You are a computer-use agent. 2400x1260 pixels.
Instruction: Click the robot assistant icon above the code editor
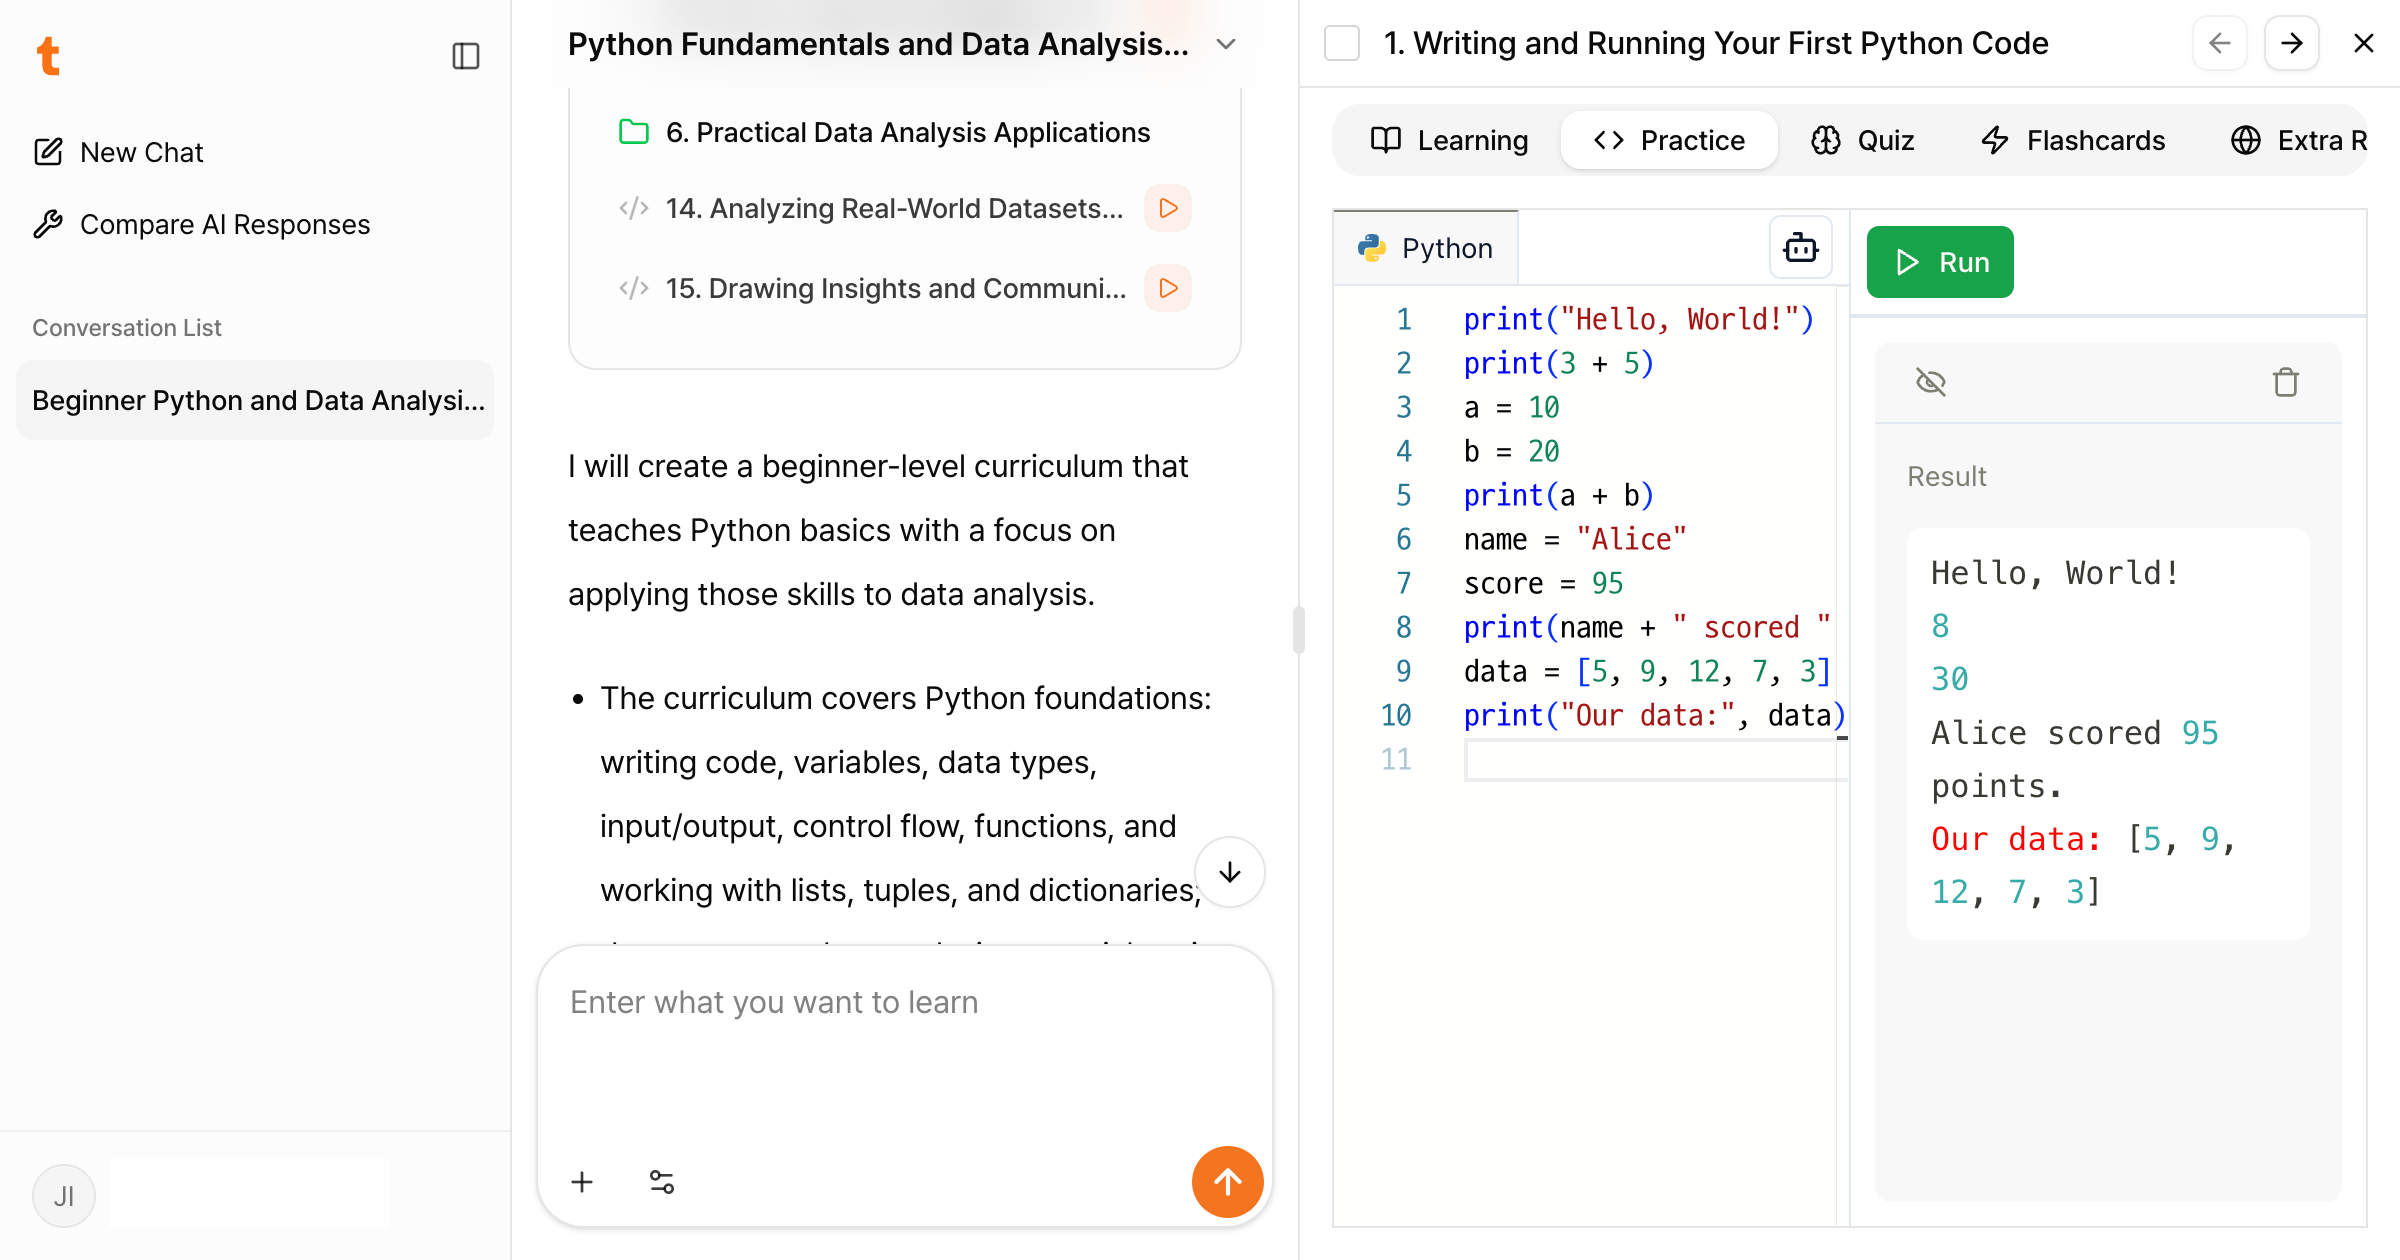1800,247
